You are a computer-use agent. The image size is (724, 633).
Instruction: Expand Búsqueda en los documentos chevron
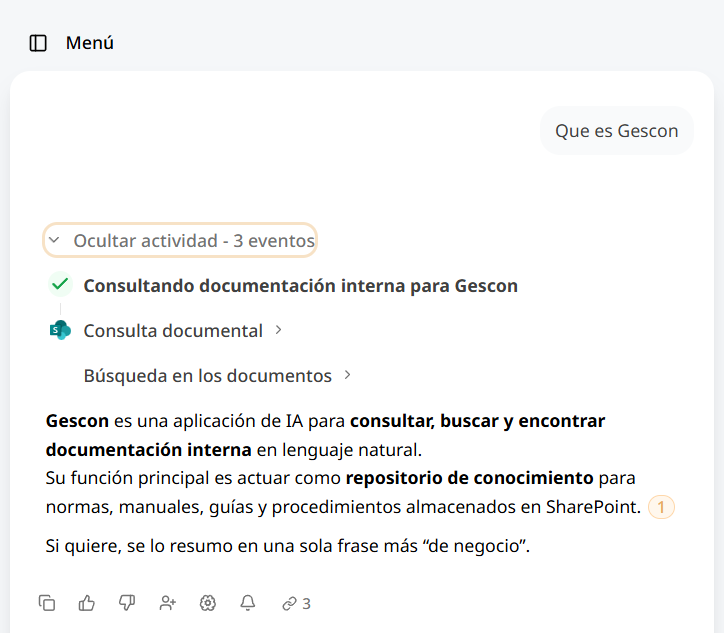[347, 375]
